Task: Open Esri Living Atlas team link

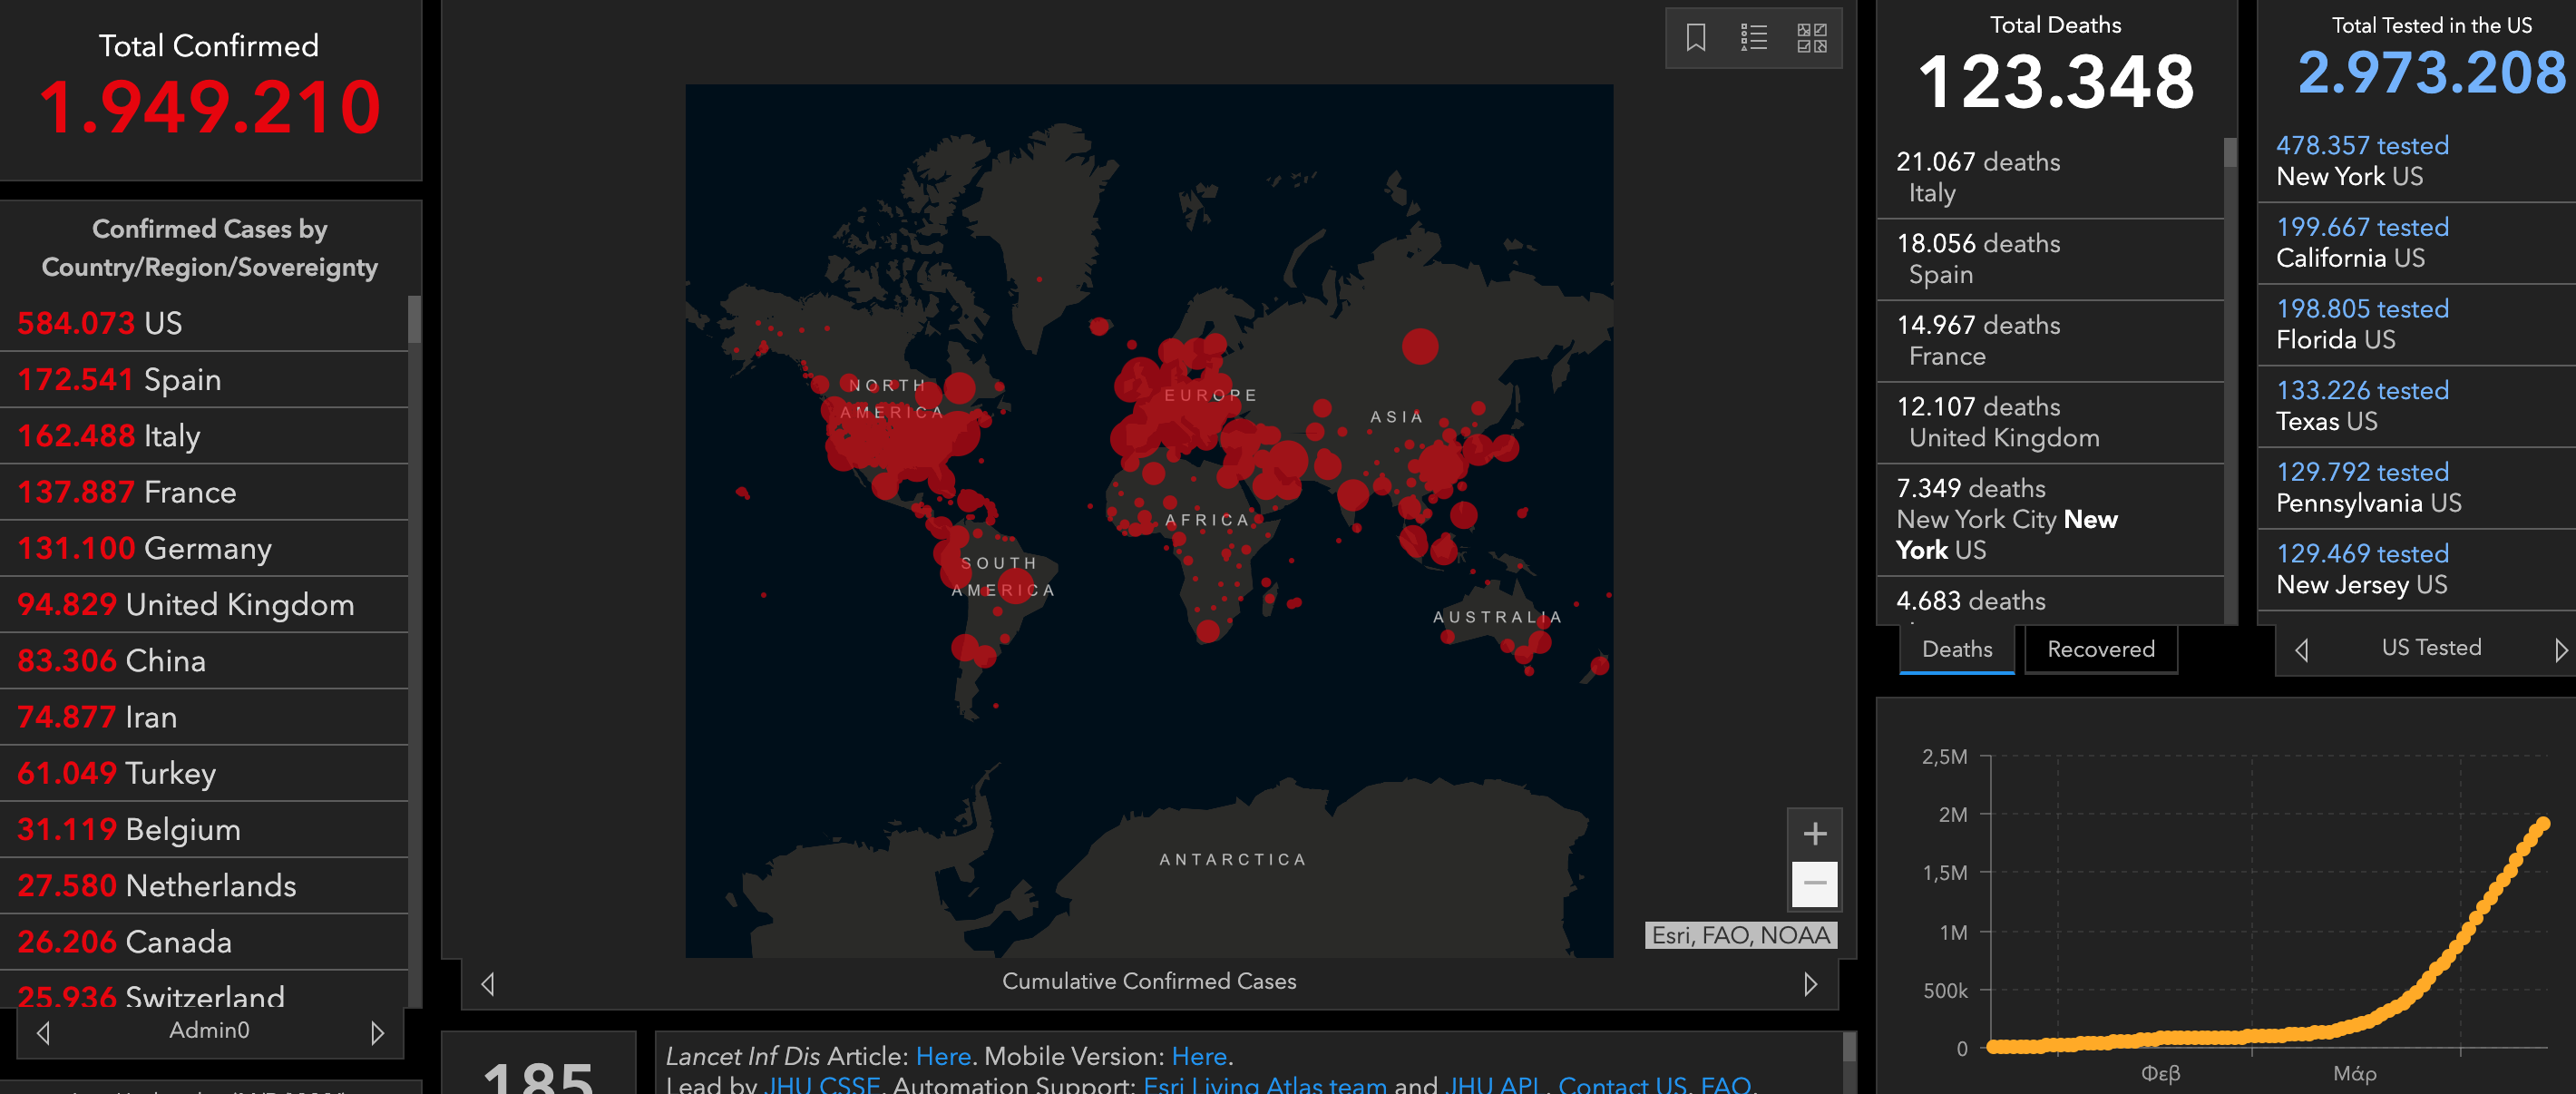Action: click(x=1264, y=1084)
